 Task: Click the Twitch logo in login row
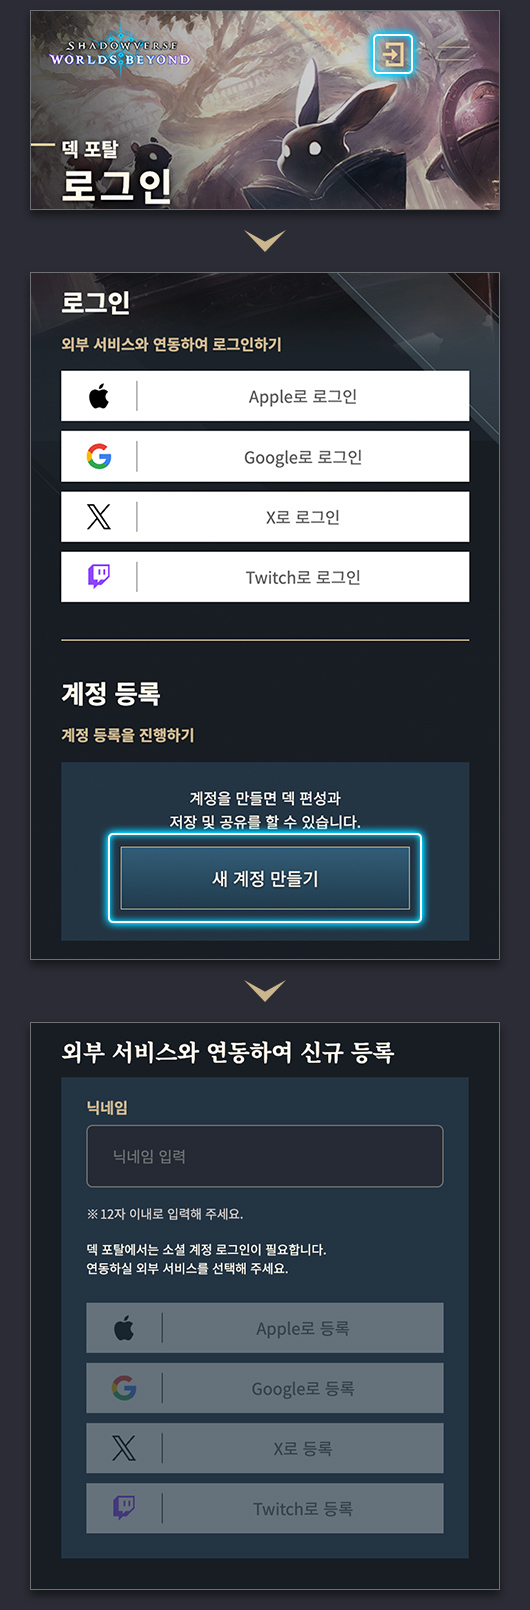(x=99, y=577)
